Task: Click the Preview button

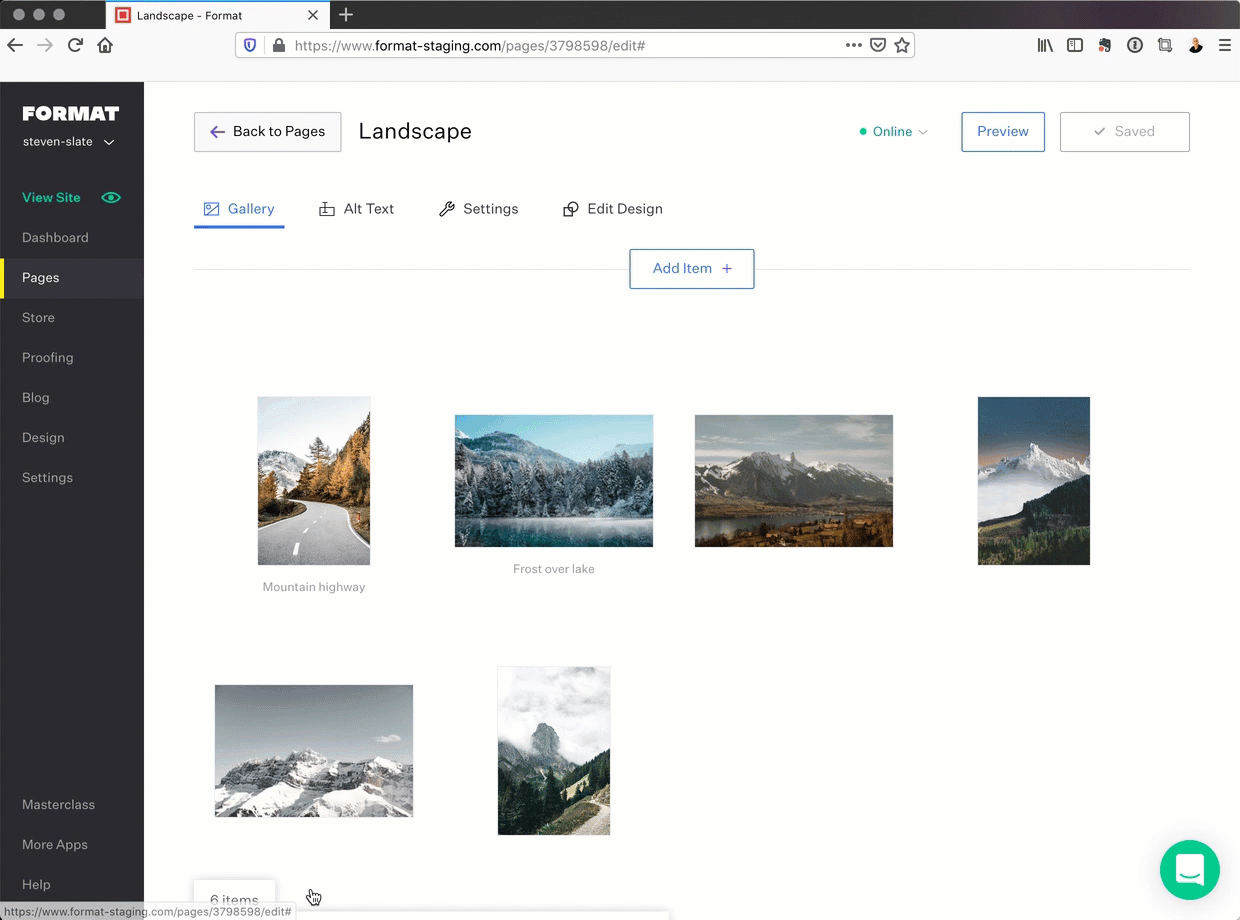Action: coord(1003,132)
